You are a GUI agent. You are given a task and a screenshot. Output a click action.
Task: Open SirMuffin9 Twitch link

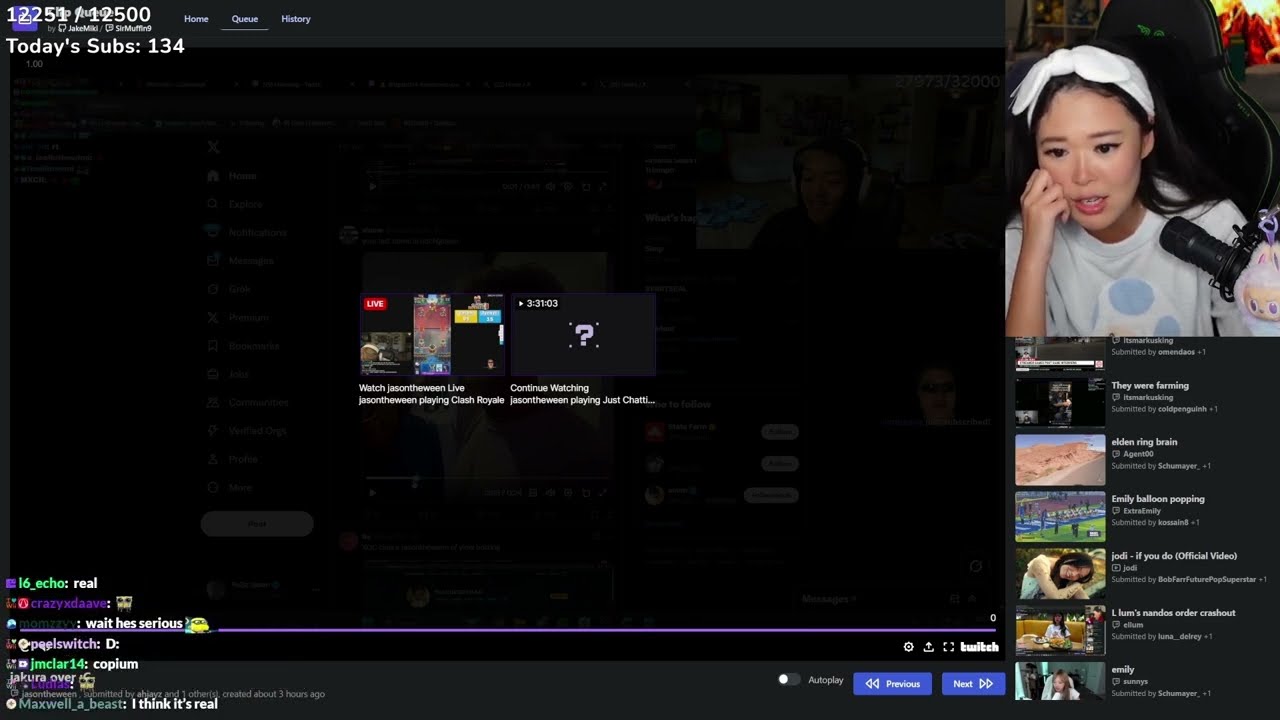click(x=128, y=28)
